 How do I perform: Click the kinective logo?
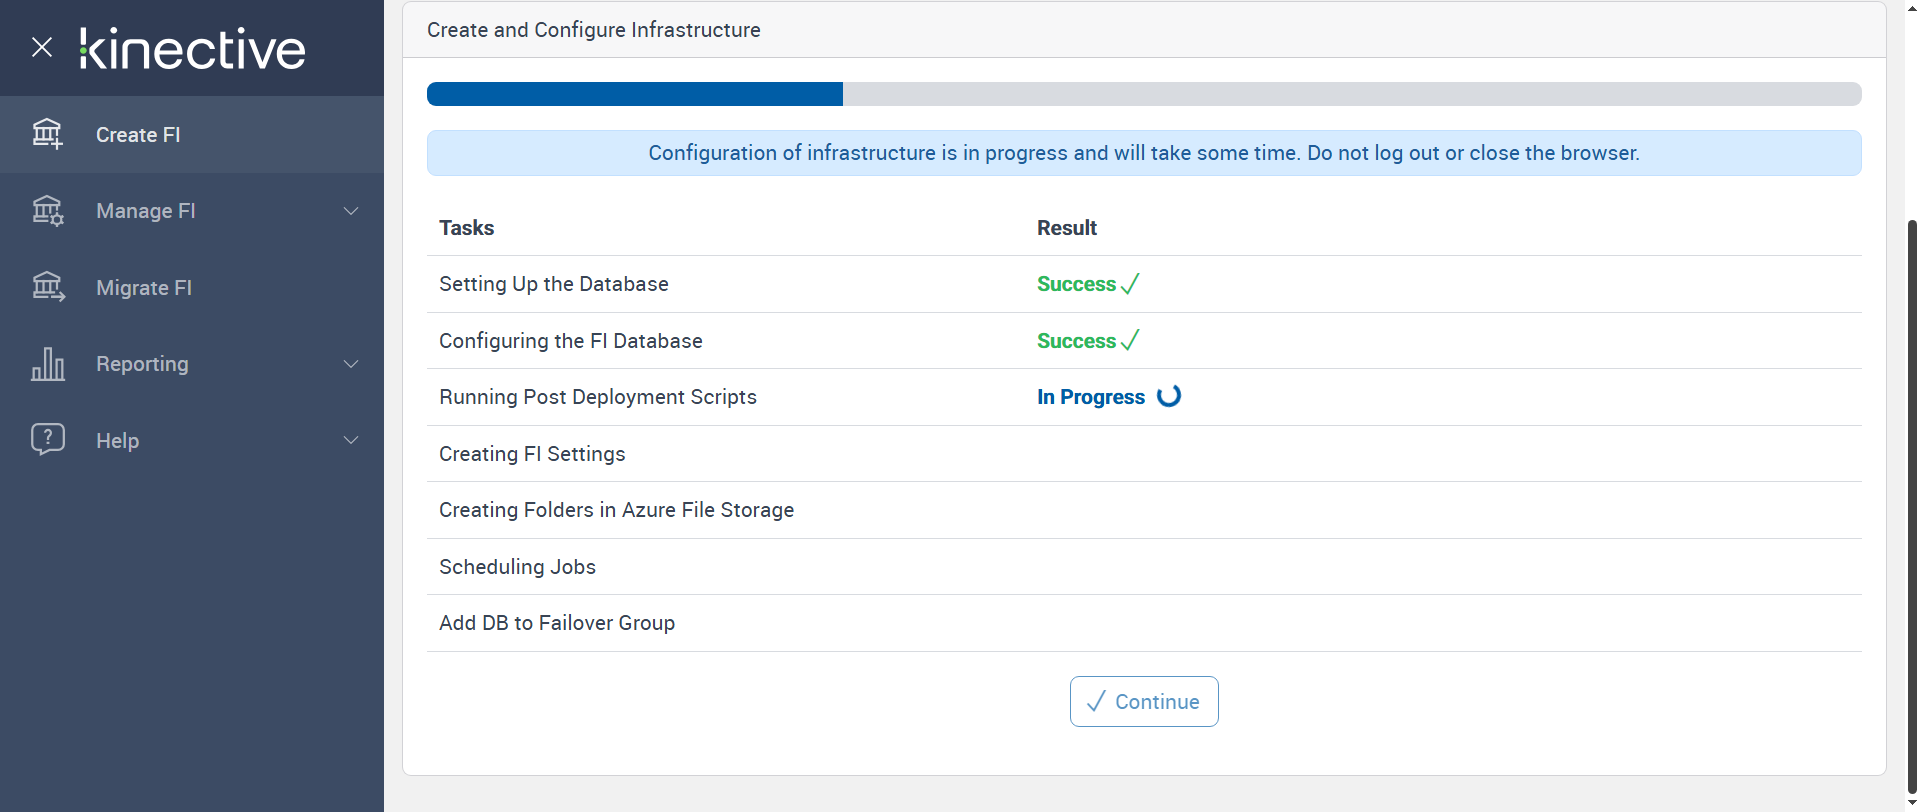(193, 49)
